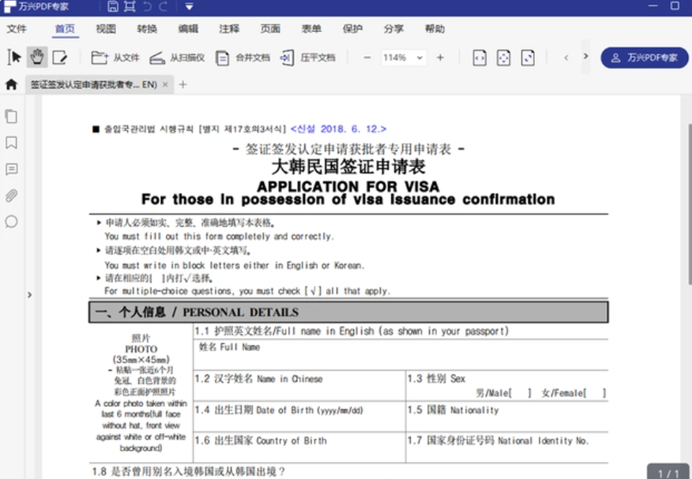692x479 pixels.
Task: Click the undo arrow icon
Action: click(147, 6)
